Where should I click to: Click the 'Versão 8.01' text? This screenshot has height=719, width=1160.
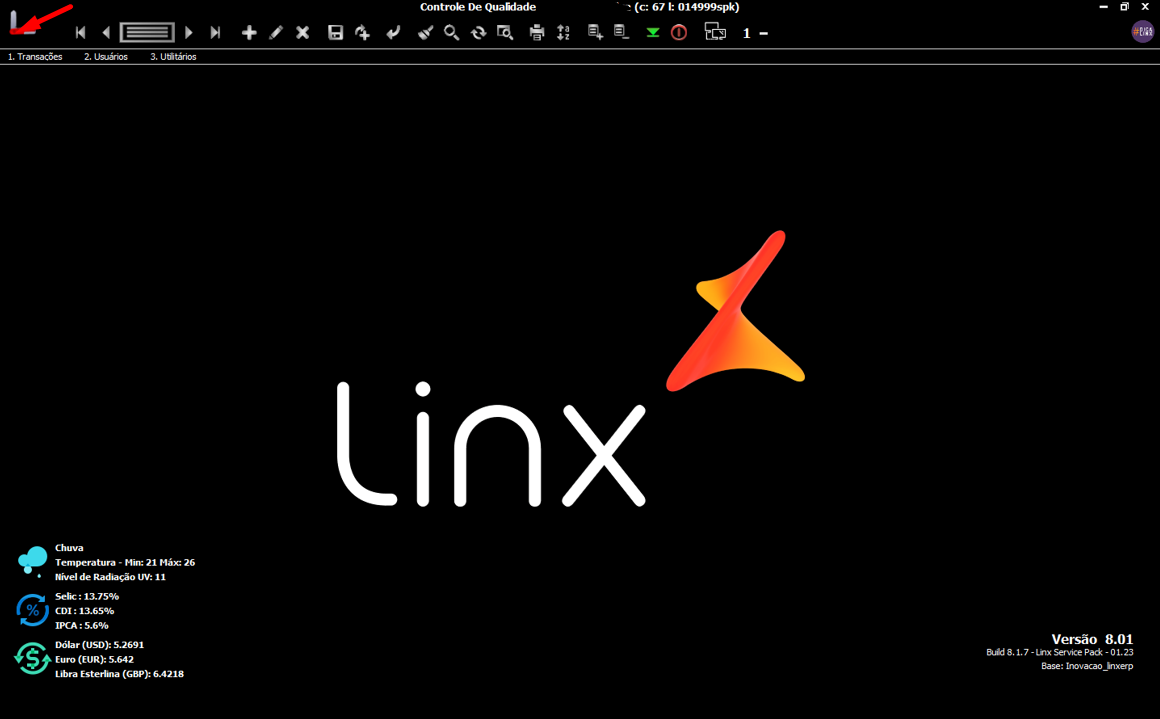(1092, 639)
